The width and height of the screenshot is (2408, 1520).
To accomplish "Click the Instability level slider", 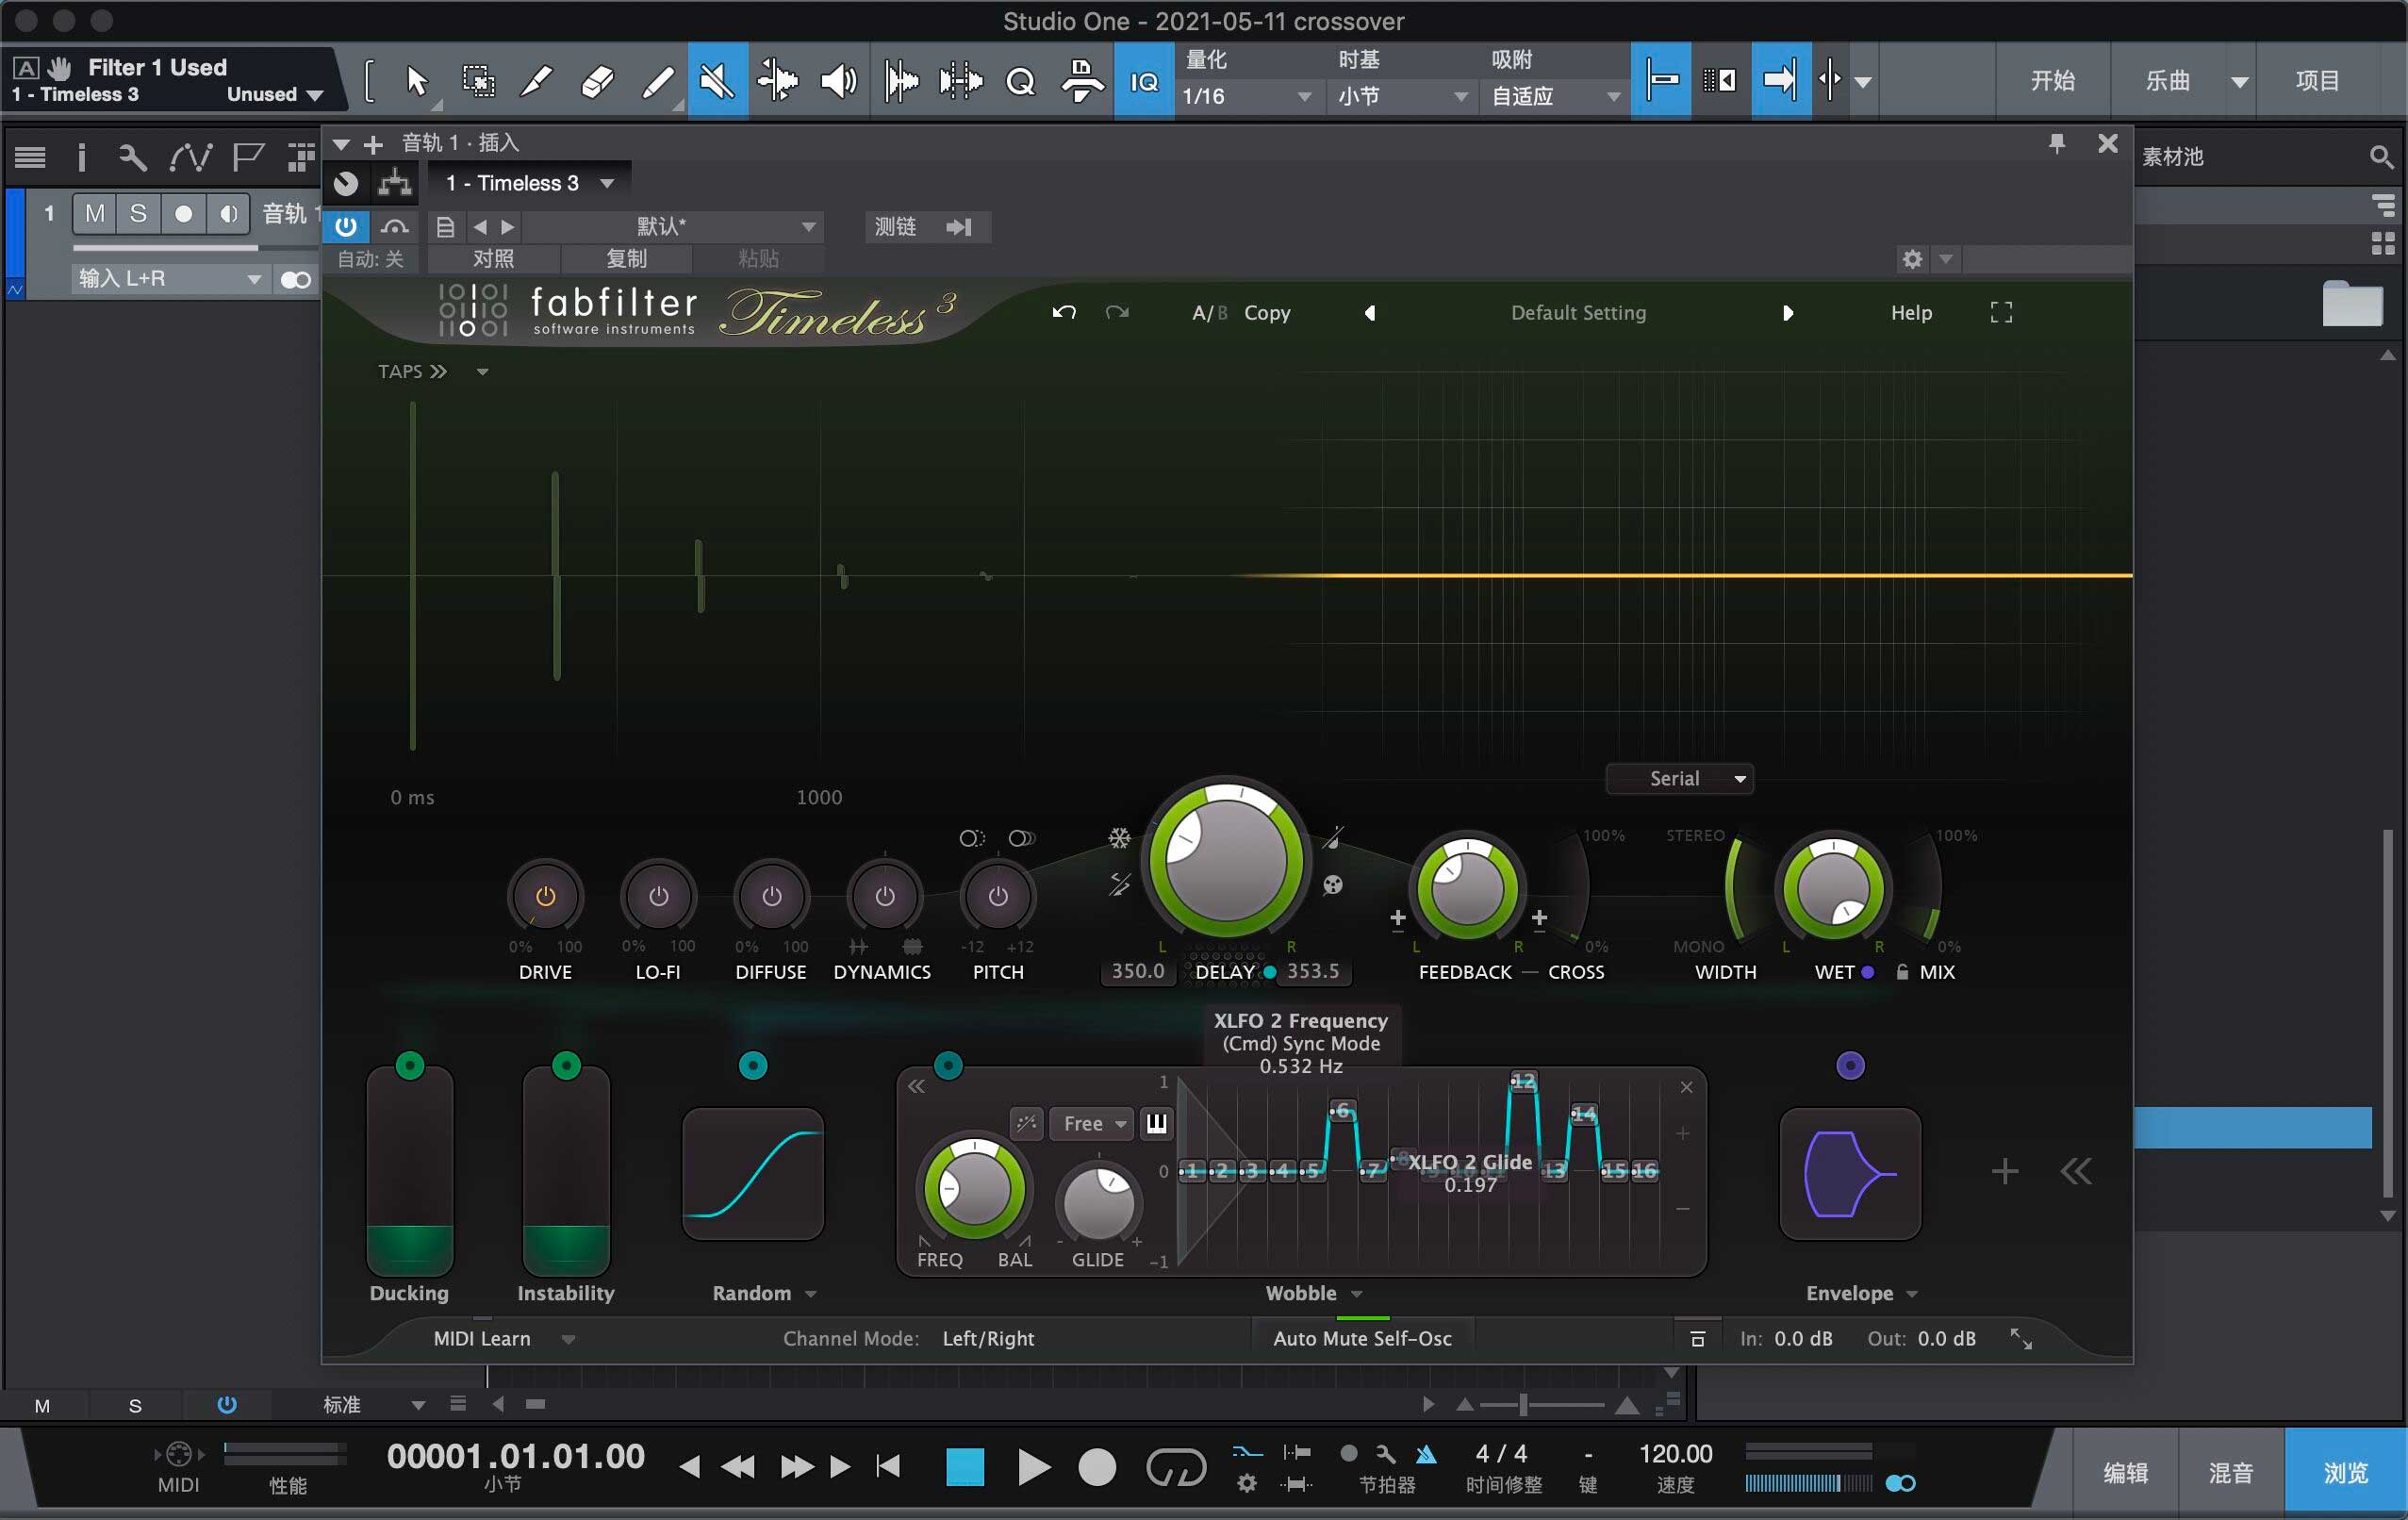I will pos(566,1170).
